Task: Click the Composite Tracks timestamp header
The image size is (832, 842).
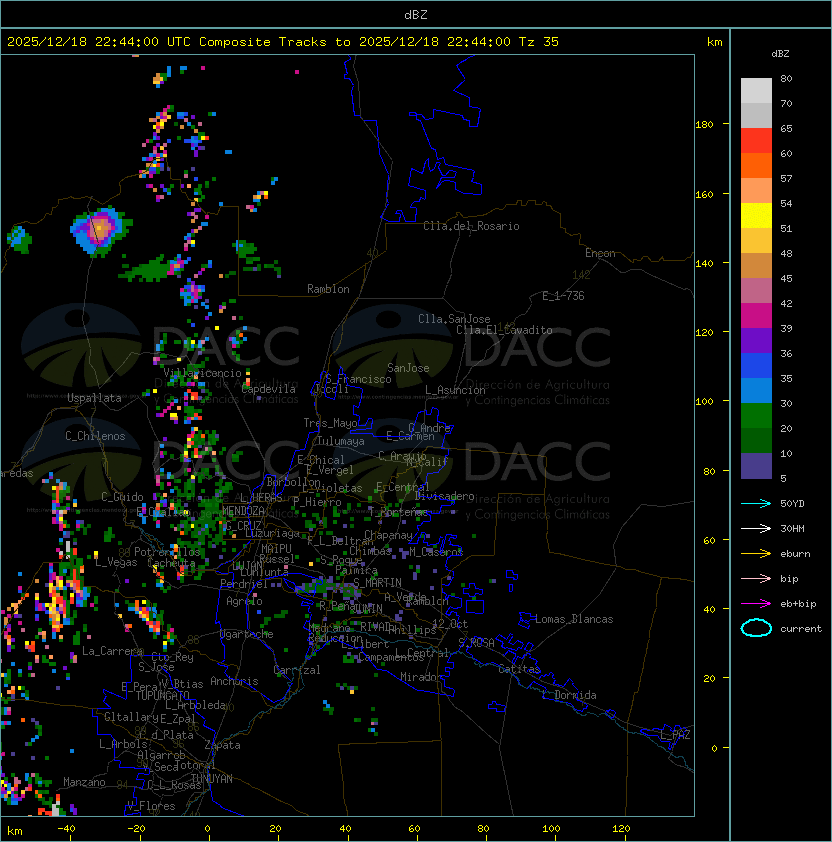Action: click(283, 42)
